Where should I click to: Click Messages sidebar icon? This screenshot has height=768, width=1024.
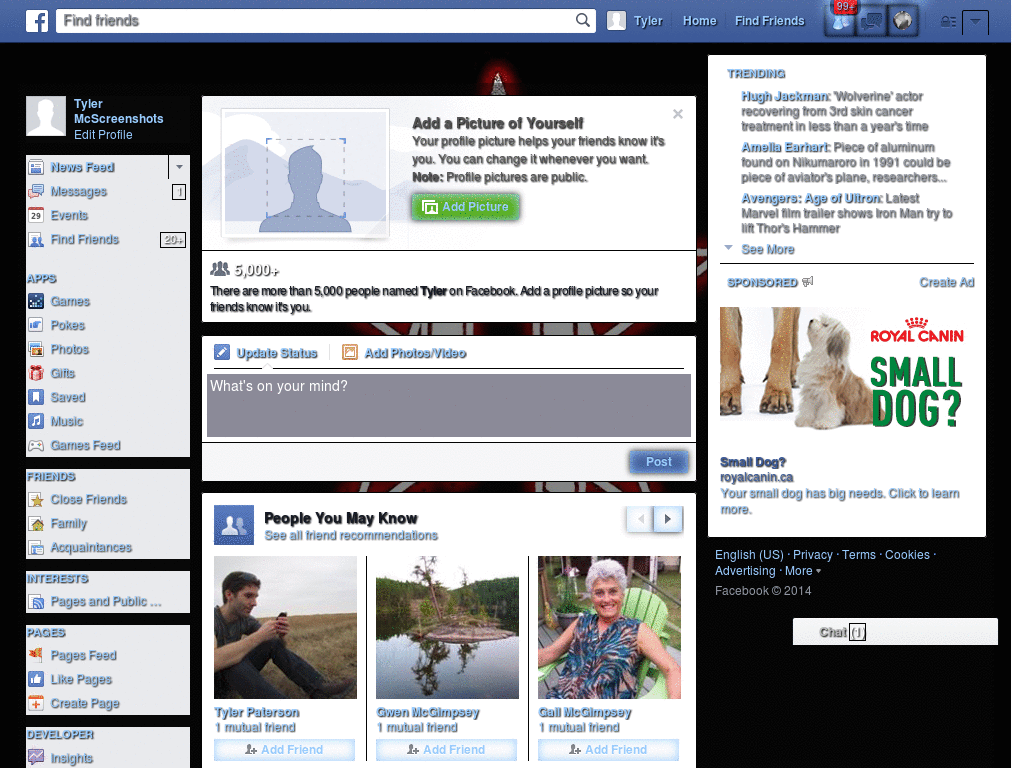pos(36,191)
